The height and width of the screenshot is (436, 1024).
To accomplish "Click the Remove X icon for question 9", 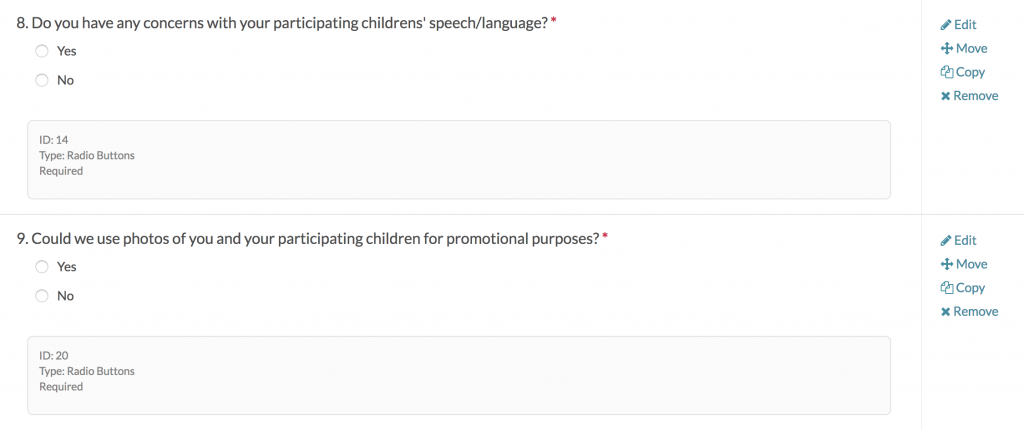I will coord(946,312).
